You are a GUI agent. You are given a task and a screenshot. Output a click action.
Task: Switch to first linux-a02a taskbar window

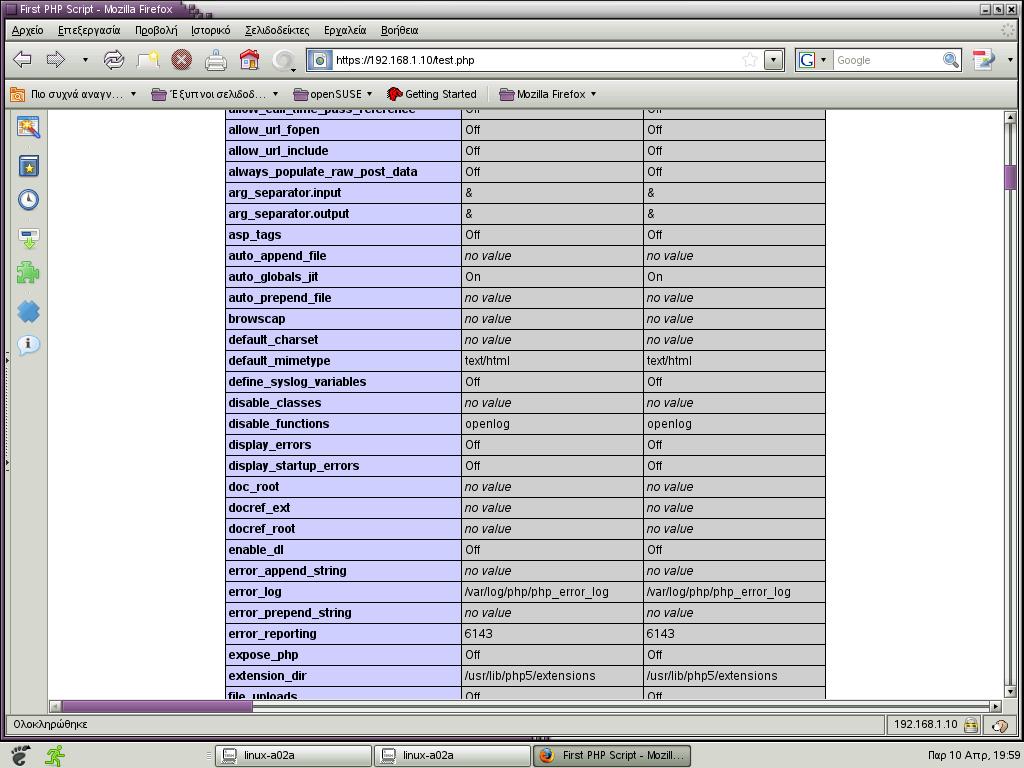click(293, 756)
